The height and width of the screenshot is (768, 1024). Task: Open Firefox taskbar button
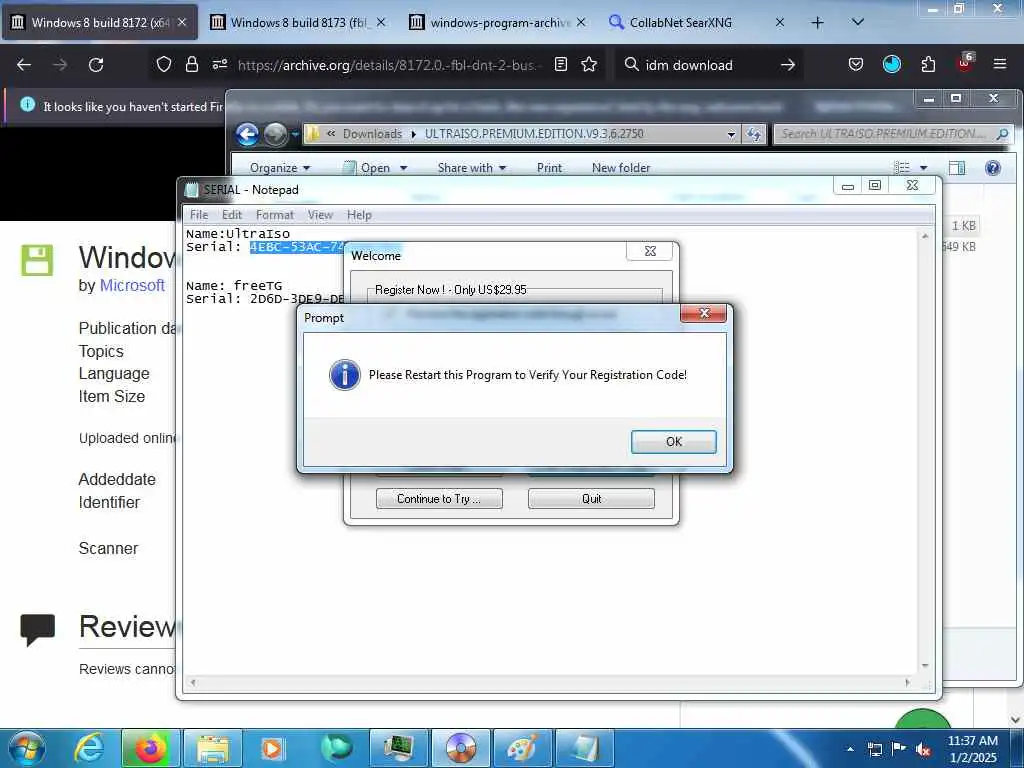click(150, 748)
